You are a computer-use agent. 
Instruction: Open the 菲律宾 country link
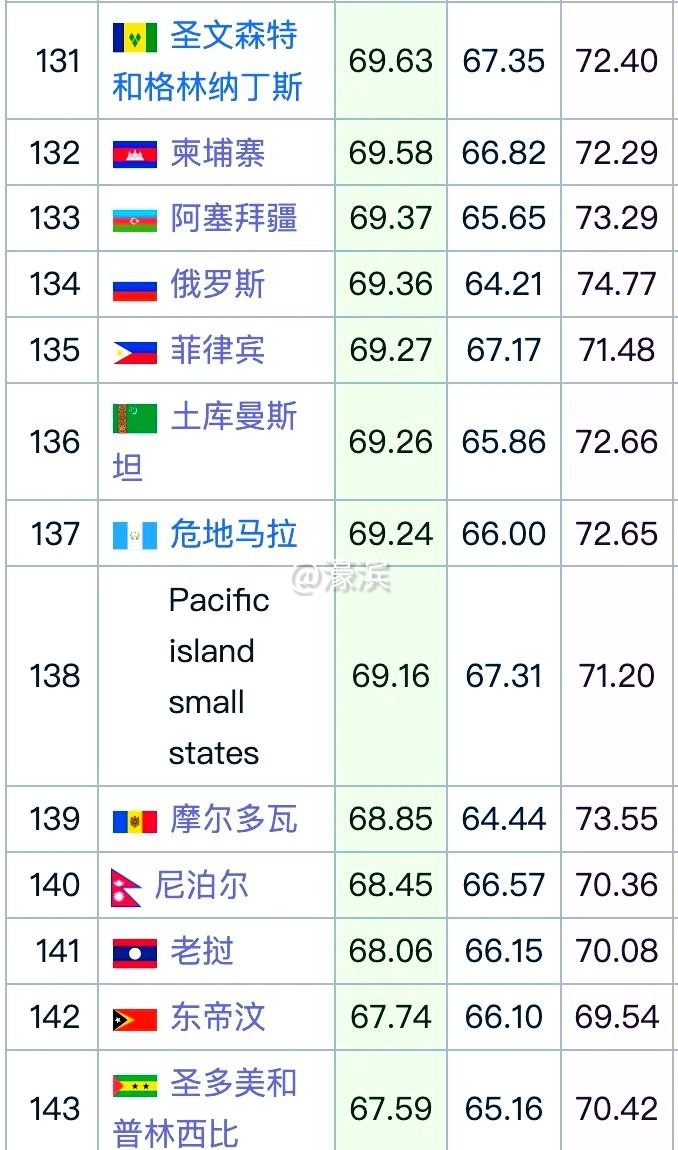(x=217, y=350)
